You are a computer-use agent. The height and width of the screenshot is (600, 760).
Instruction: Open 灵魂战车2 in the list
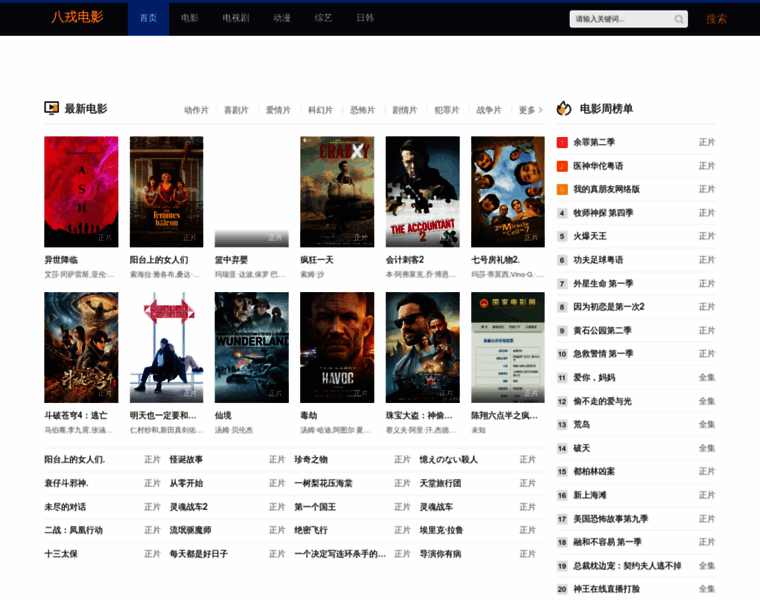pos(189,507)
